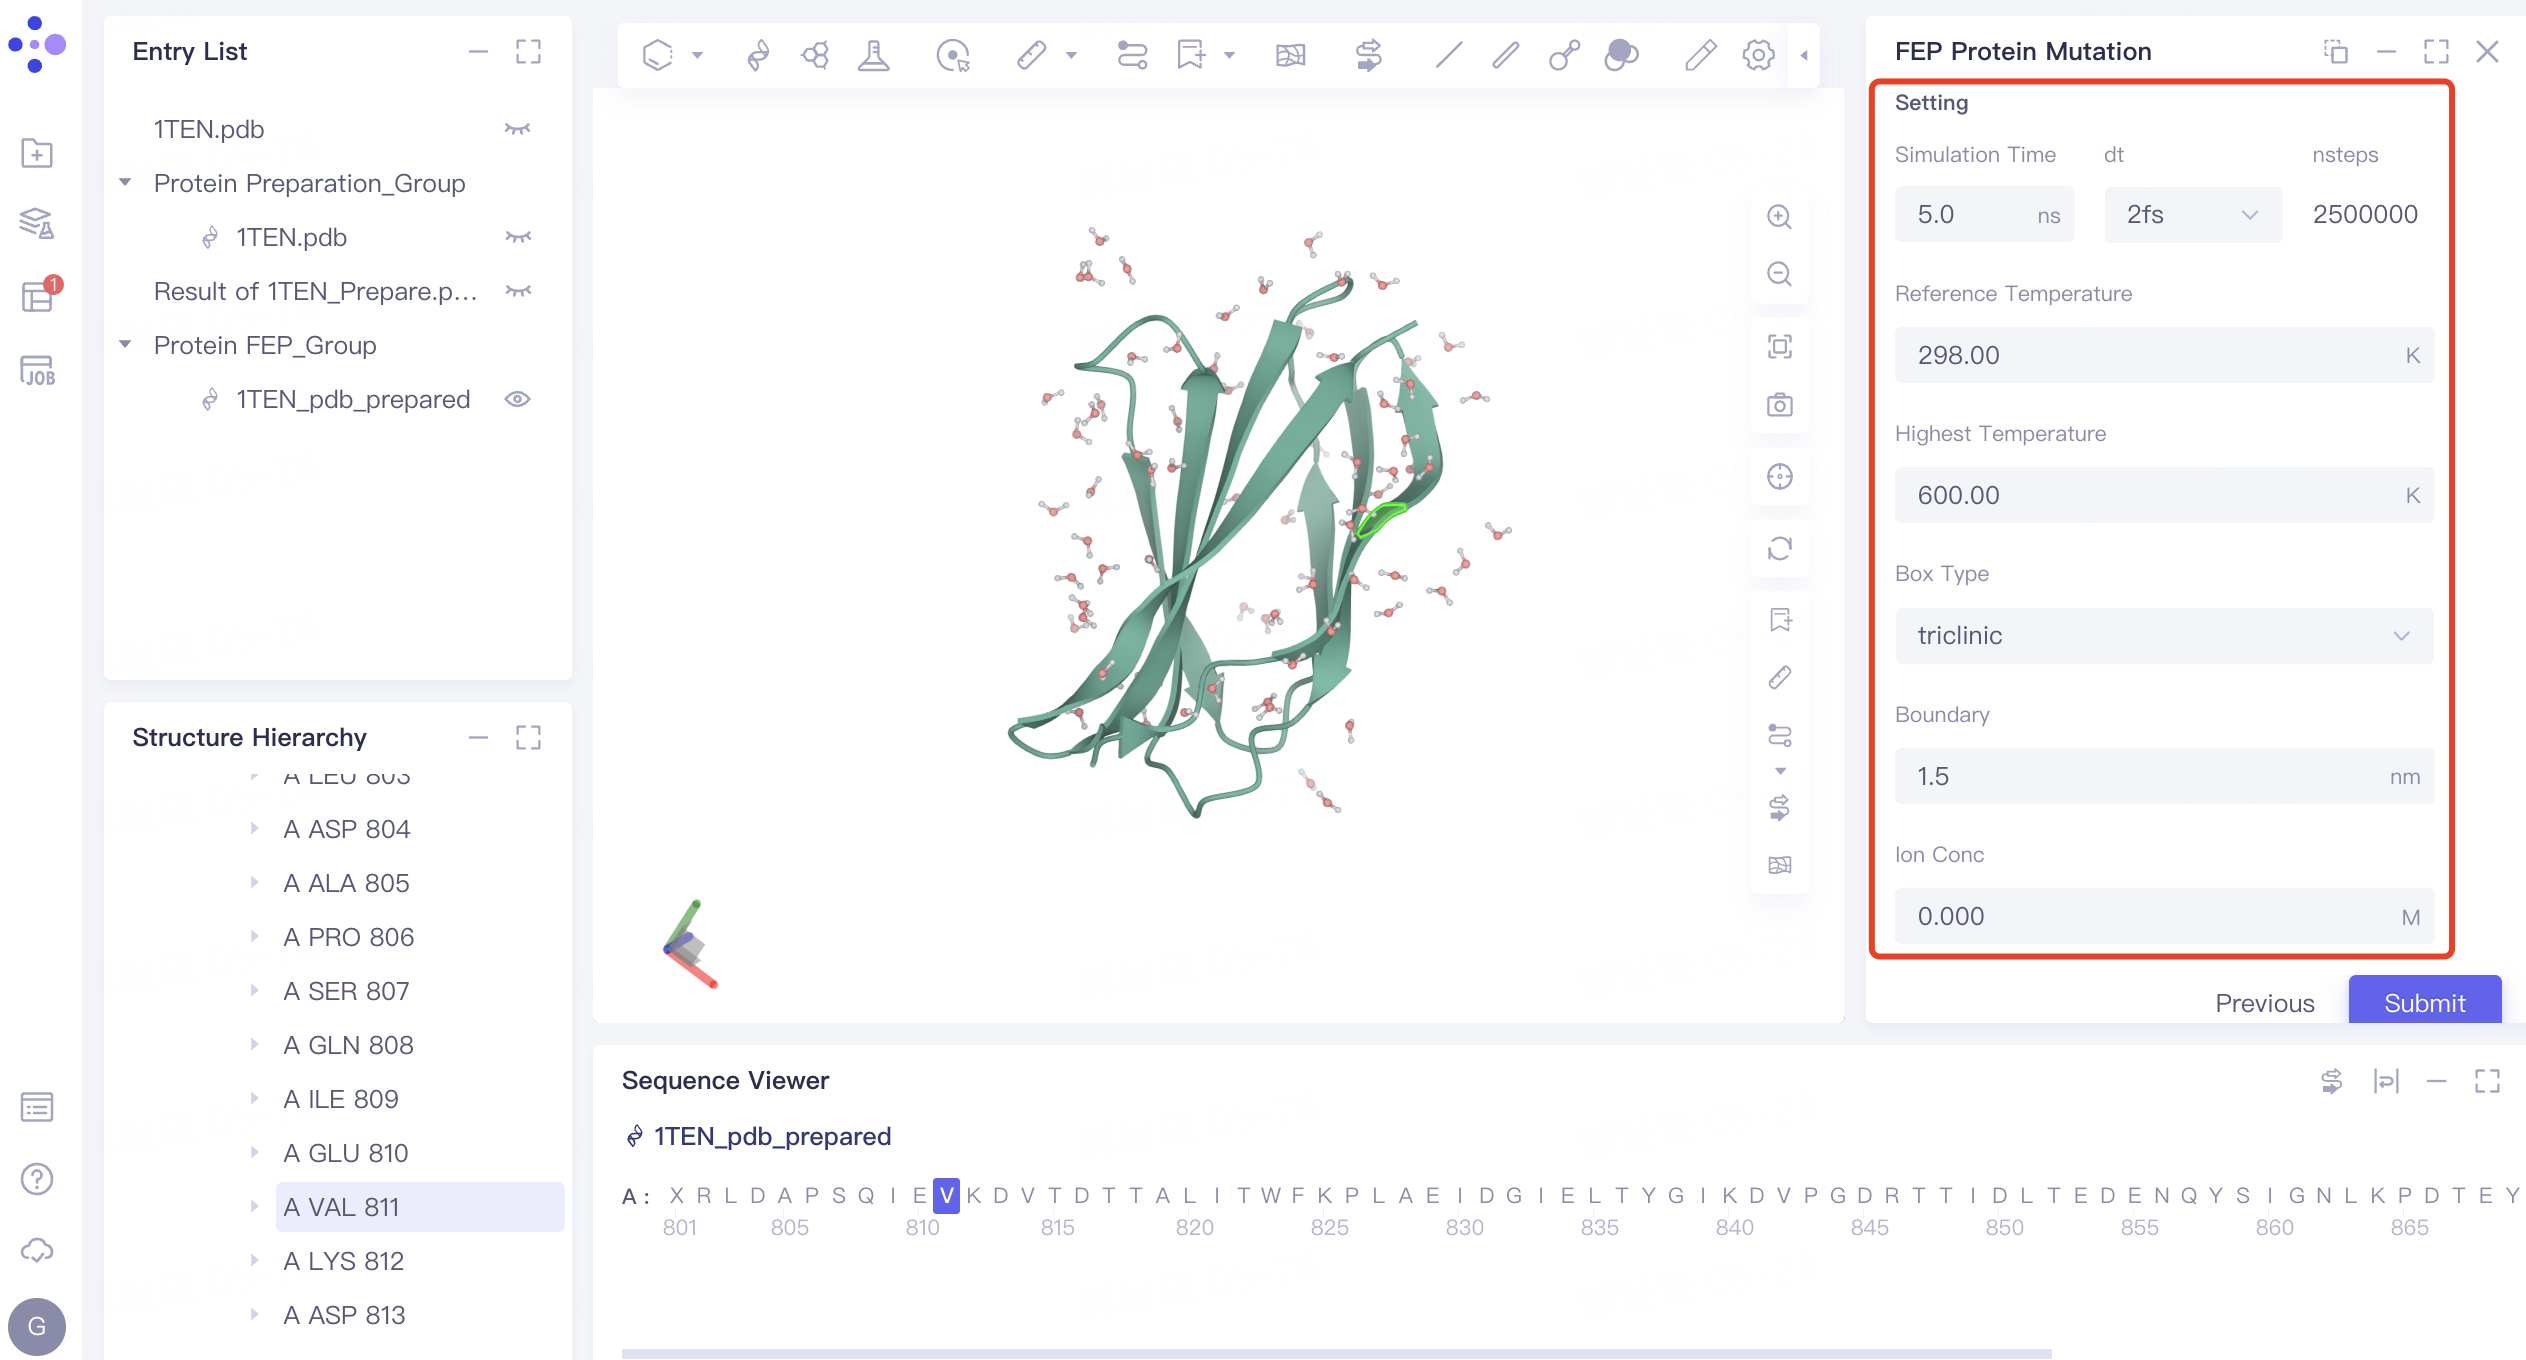The height and width of the screenshot is (1360, 2526).
Task: Submit the FEP Protein Mutation job
Action: point(2425,1003)
